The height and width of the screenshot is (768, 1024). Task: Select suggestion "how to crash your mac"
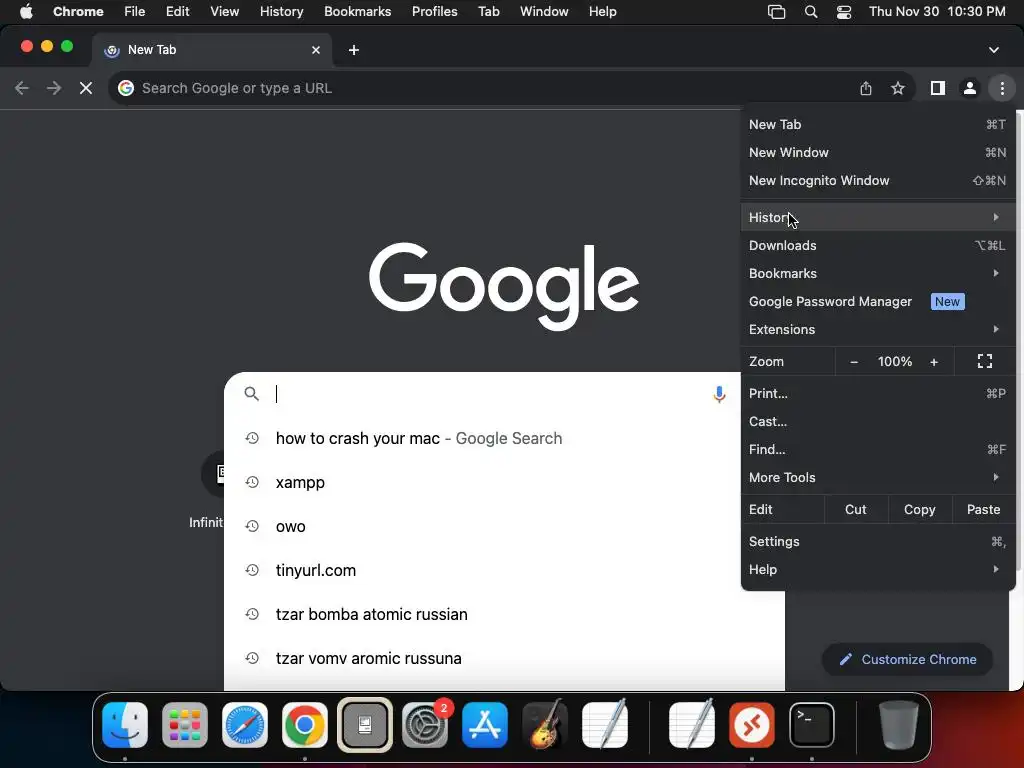504,438
